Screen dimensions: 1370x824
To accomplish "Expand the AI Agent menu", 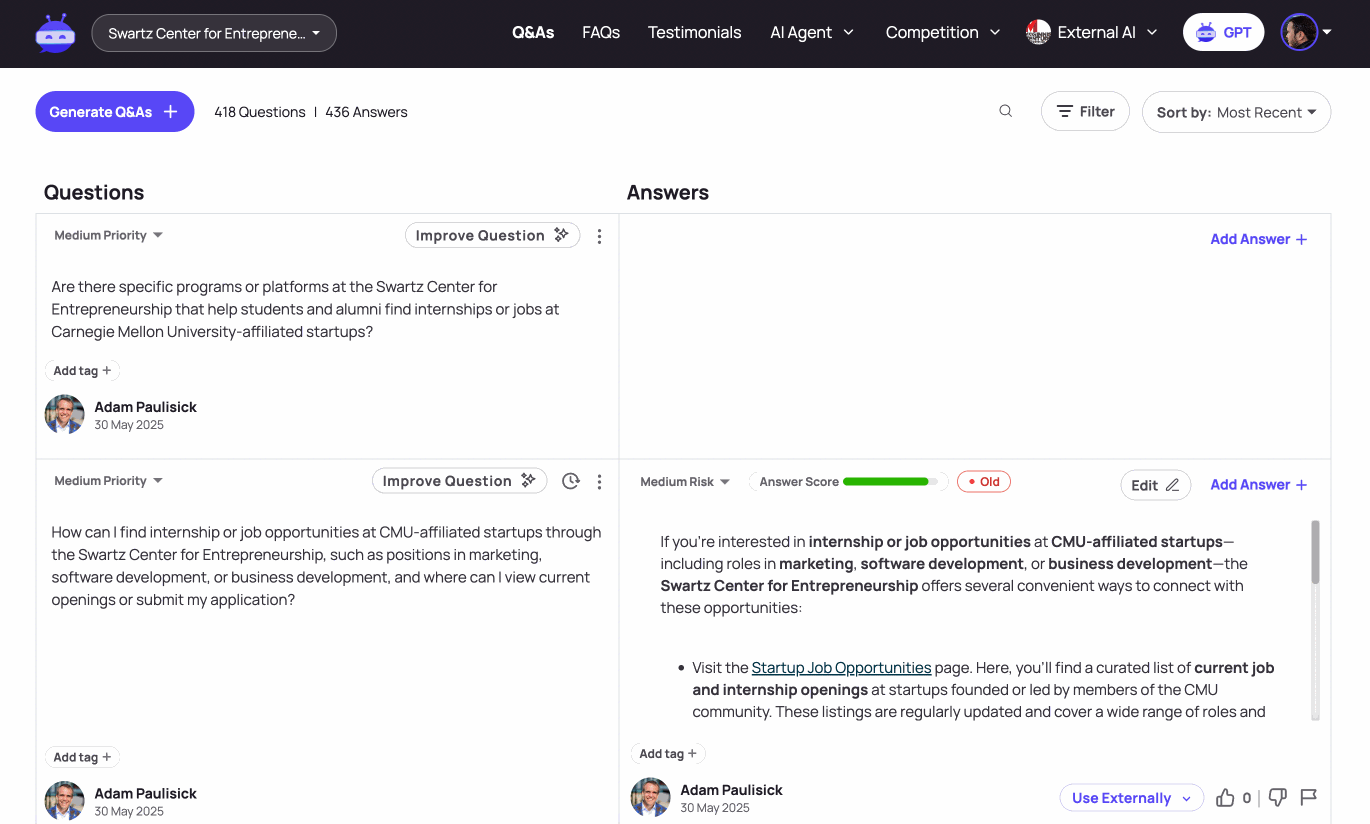I will tap(812, 32).
